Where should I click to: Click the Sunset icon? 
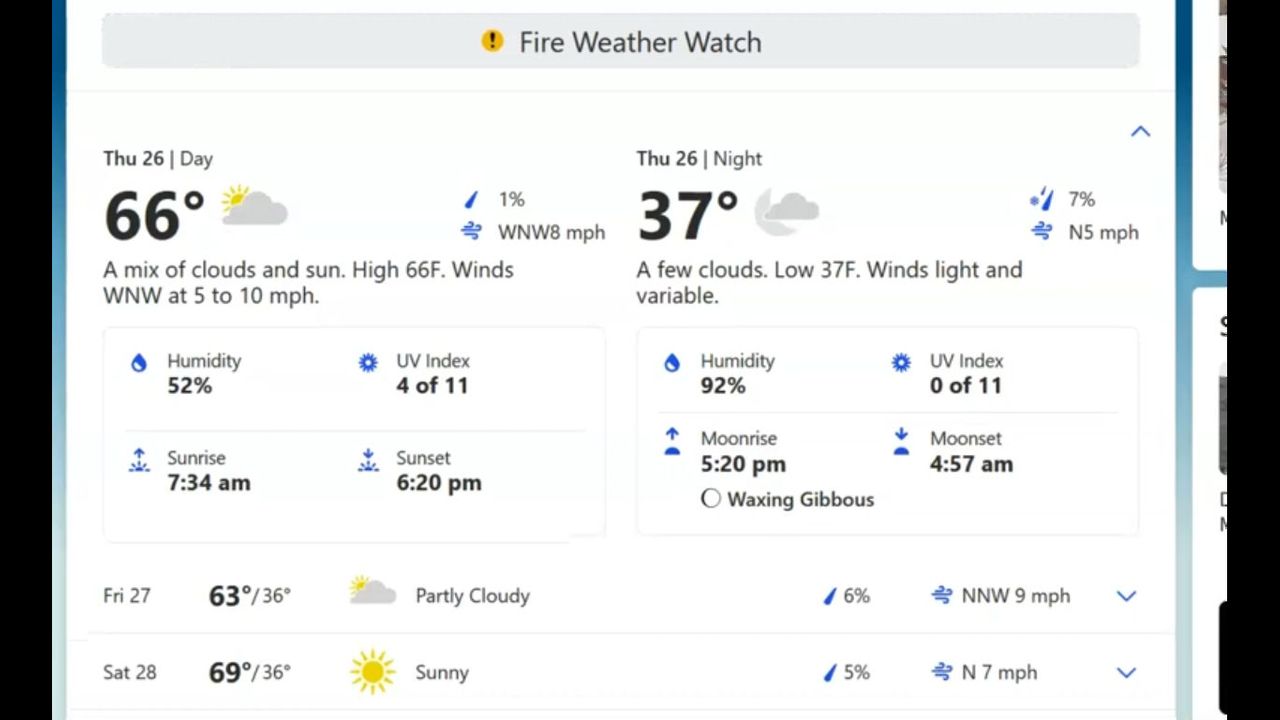tap(368, 461)
